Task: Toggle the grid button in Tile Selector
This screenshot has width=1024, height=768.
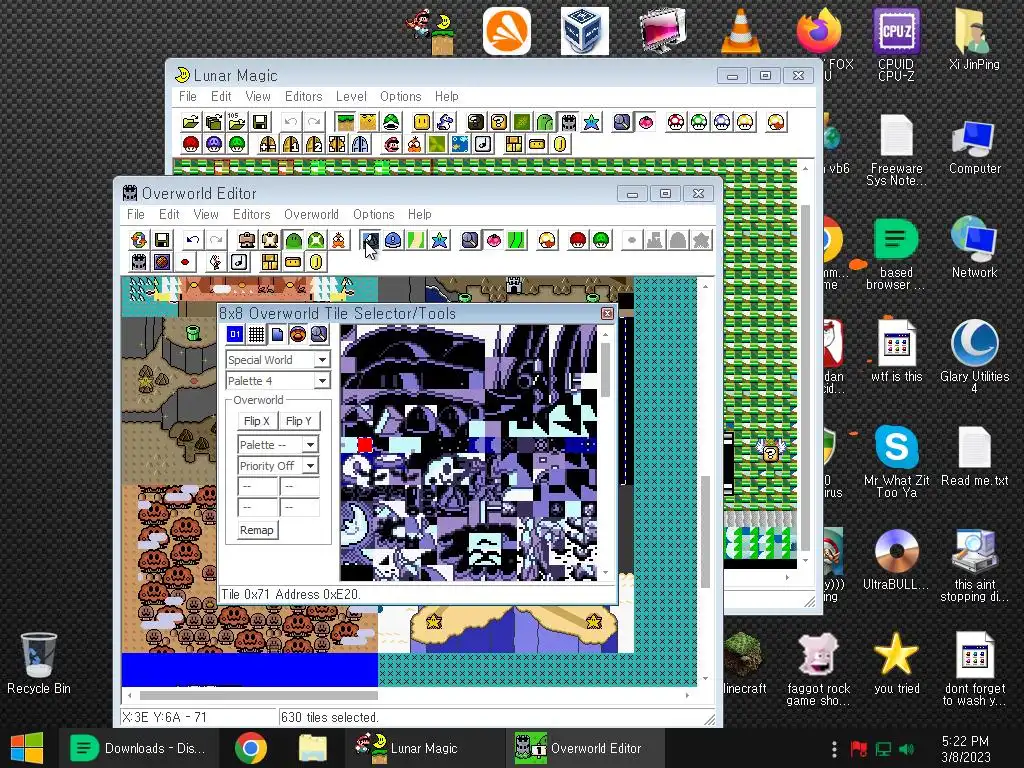Action: click(x=256, y=335)
